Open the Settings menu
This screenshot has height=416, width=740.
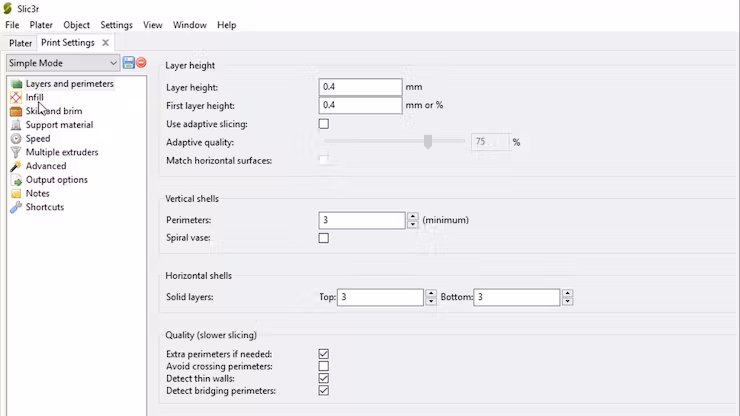click(116, 25)
